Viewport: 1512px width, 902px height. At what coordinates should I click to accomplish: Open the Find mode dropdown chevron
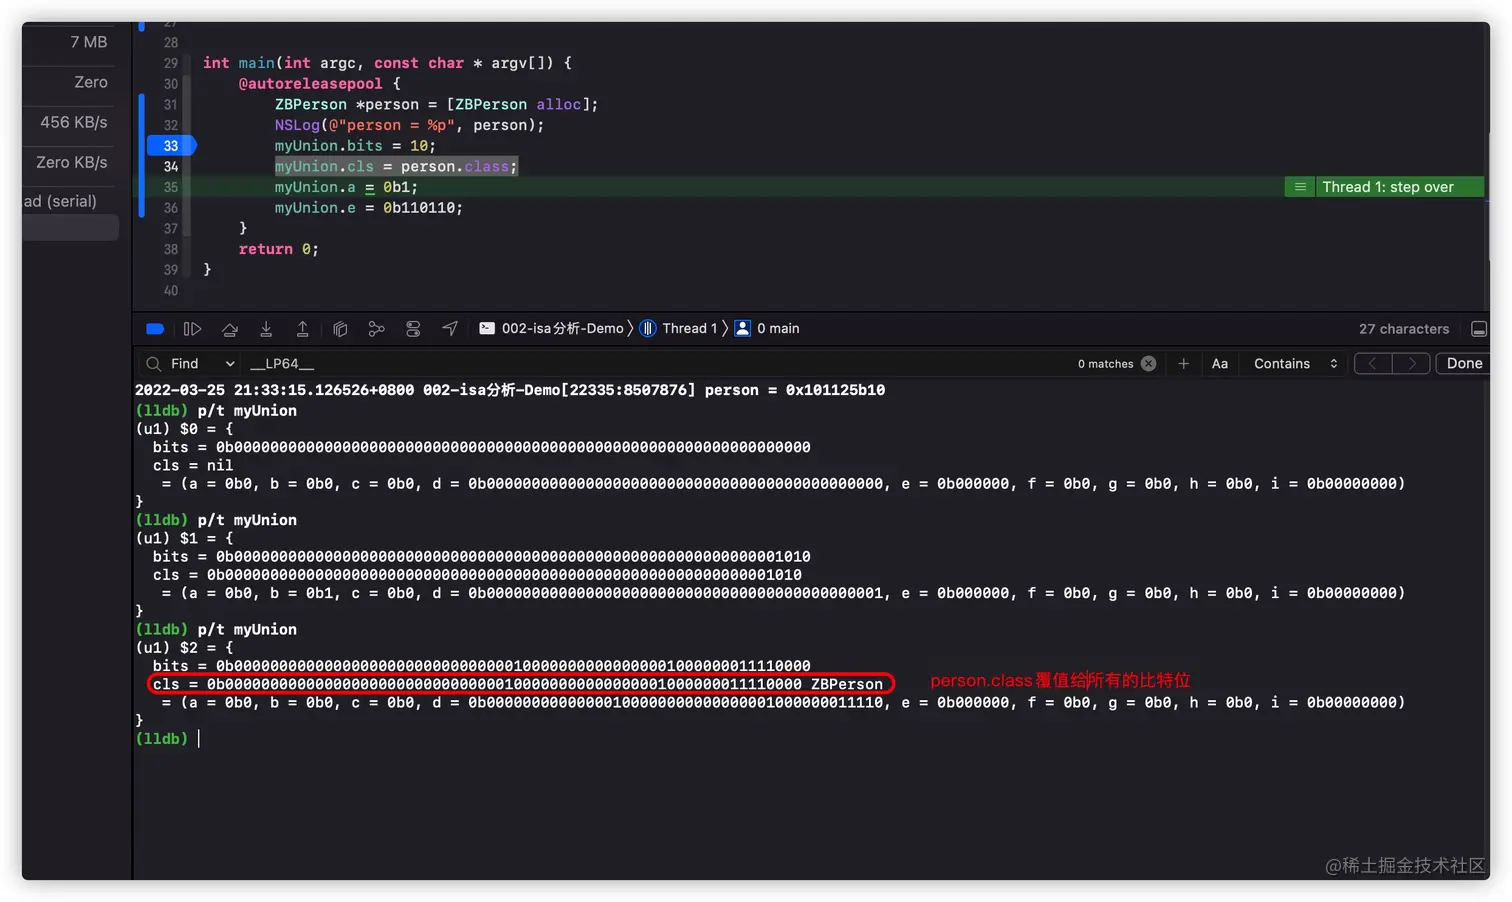[230, 364]
